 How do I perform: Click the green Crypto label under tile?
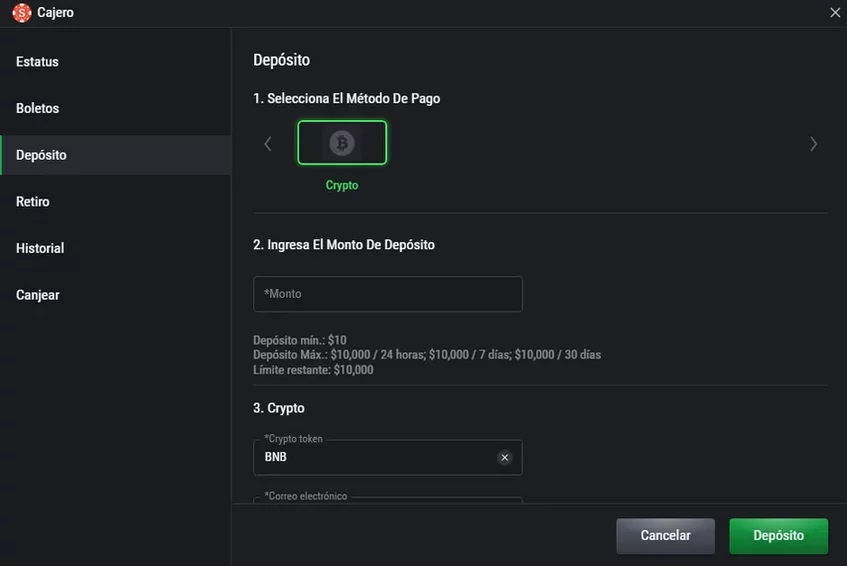coord(342,185)
